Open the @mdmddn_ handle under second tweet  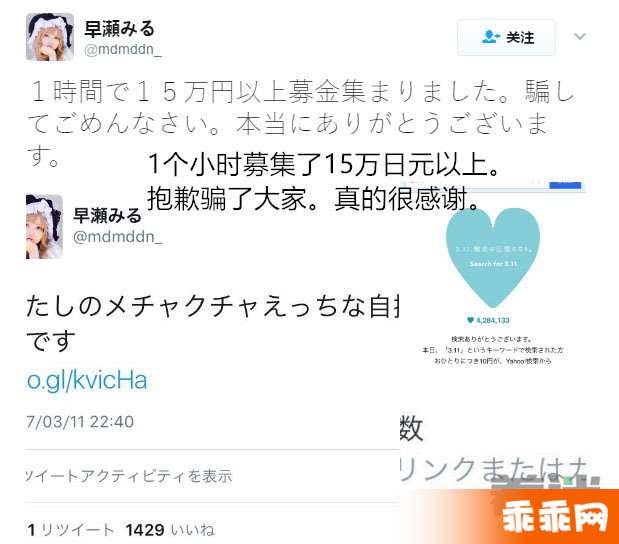[117, 236]
